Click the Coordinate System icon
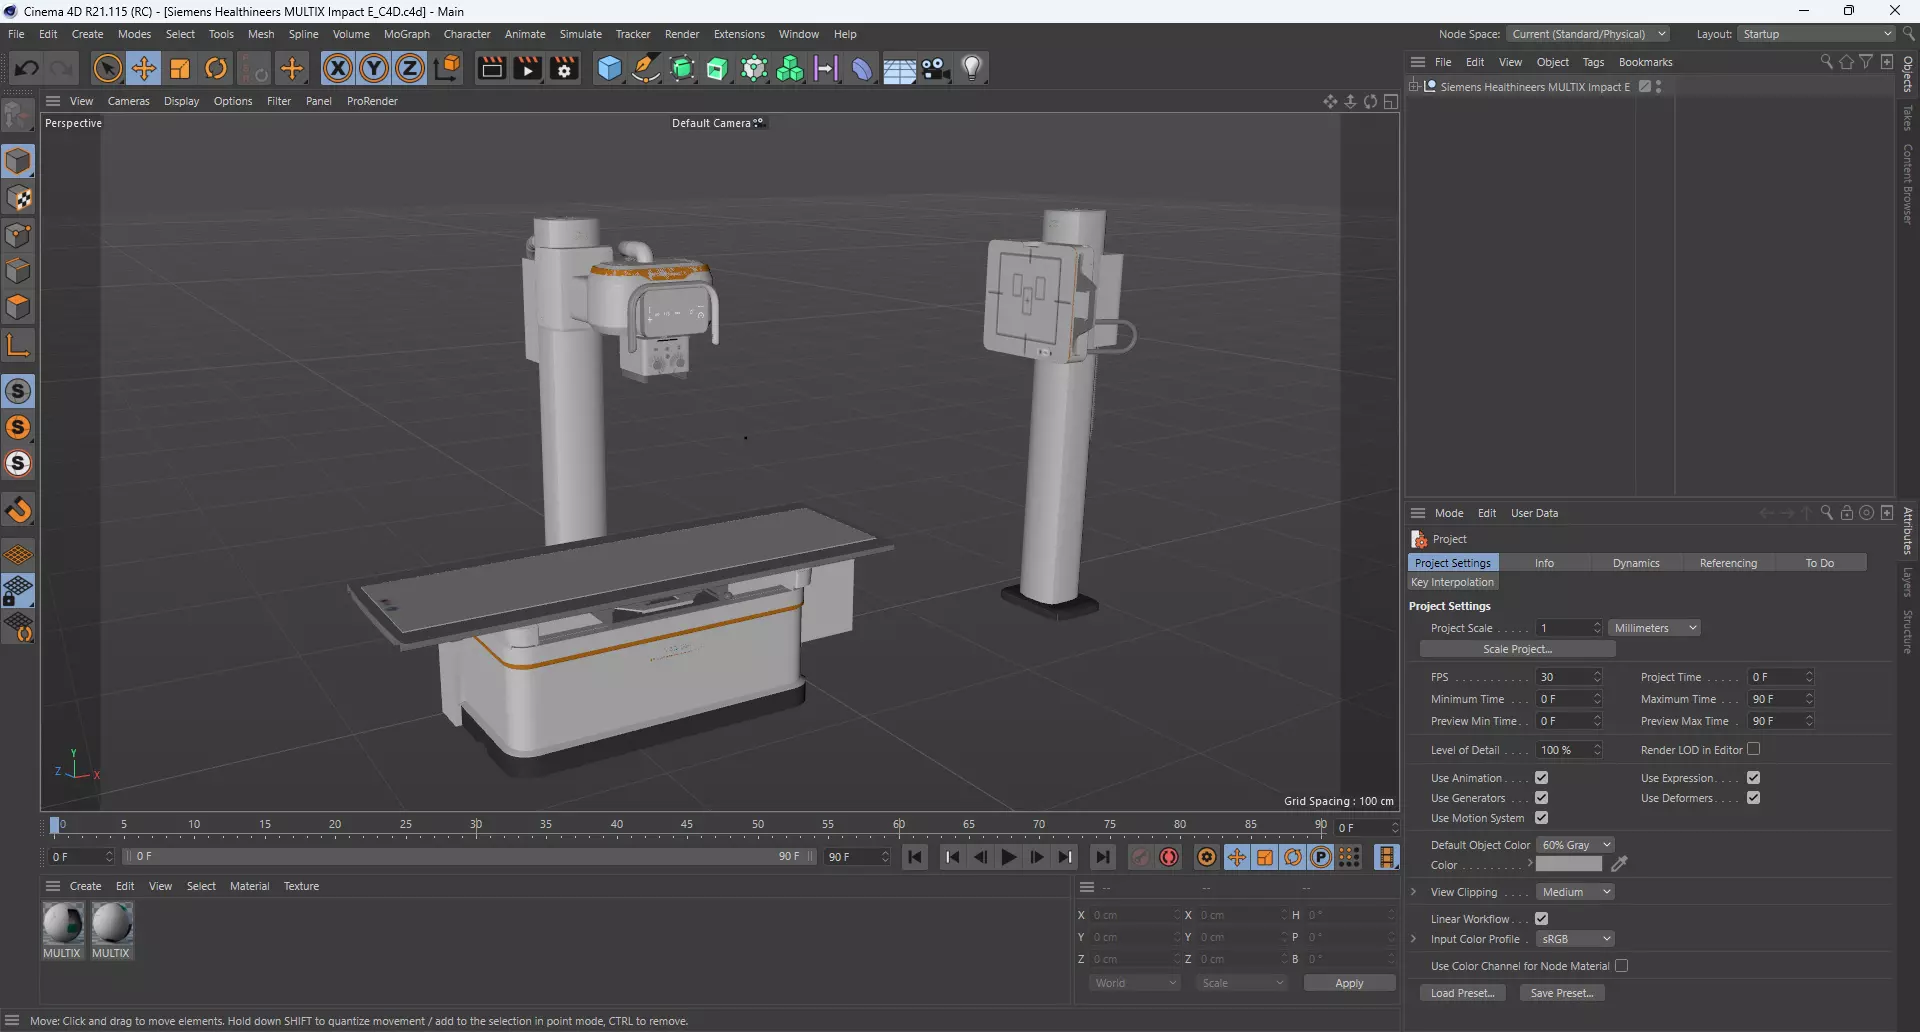 tap(448, 68)
